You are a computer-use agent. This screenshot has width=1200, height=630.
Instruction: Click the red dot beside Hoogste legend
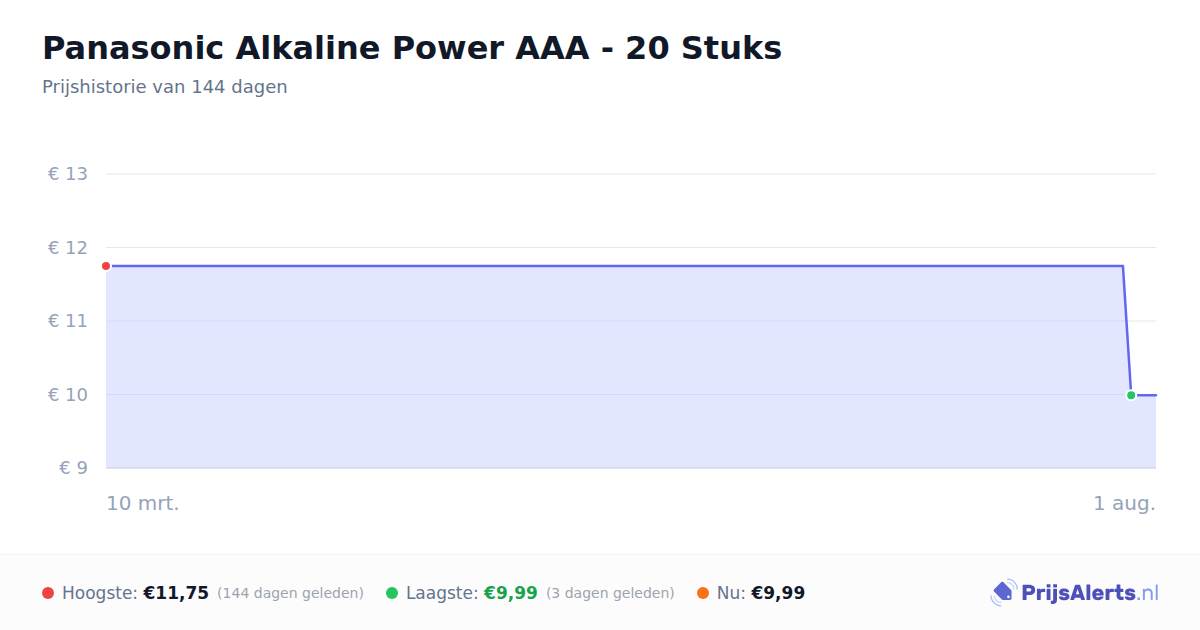tap(48, 593)
